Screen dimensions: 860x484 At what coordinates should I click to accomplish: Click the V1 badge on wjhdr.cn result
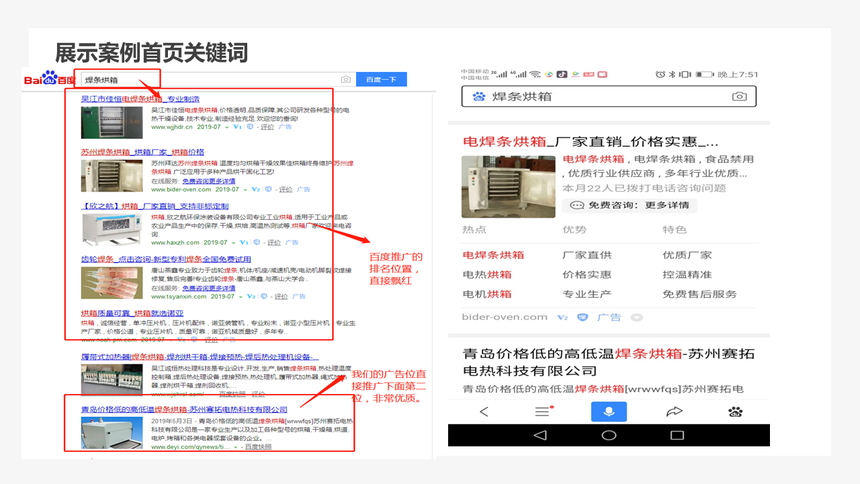coord(237,127)
